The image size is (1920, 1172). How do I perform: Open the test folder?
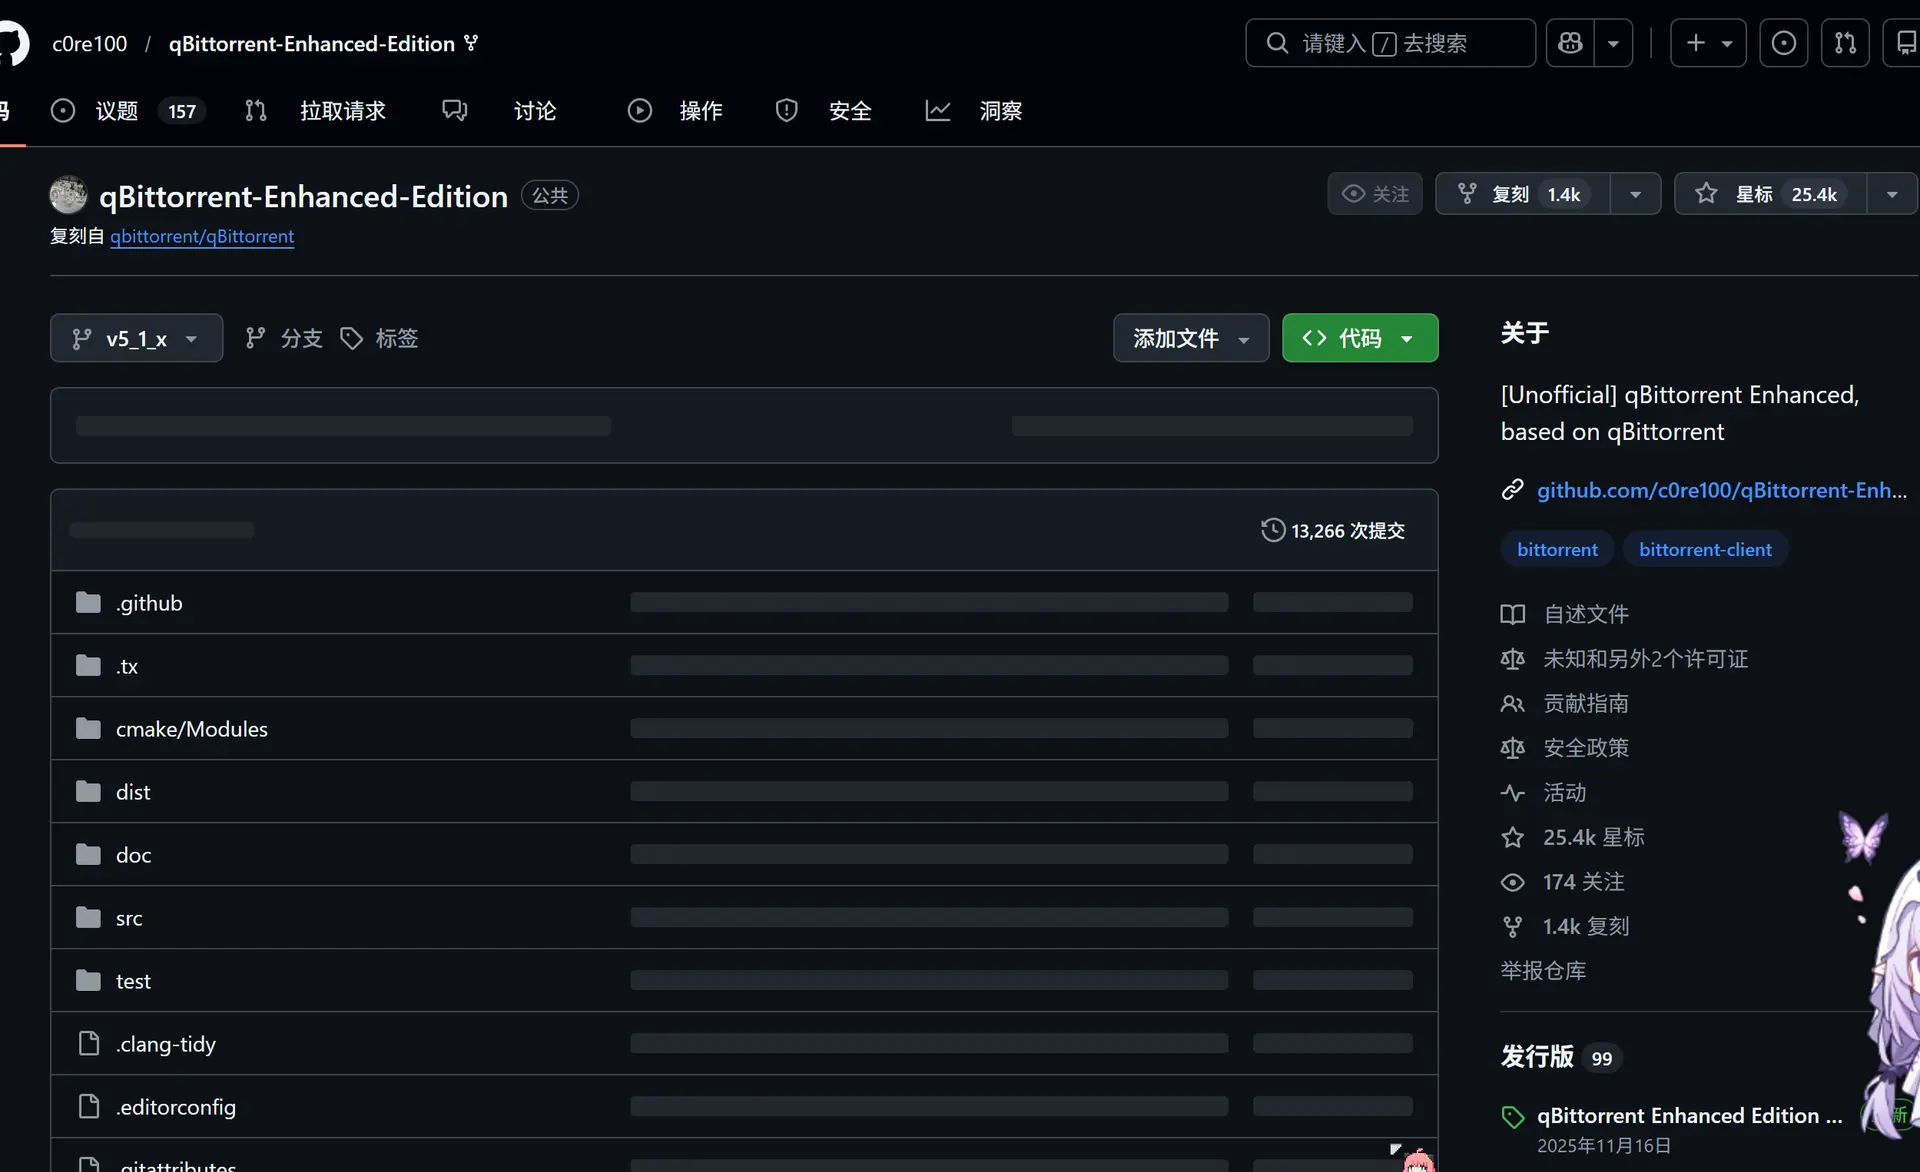[133, 981]
